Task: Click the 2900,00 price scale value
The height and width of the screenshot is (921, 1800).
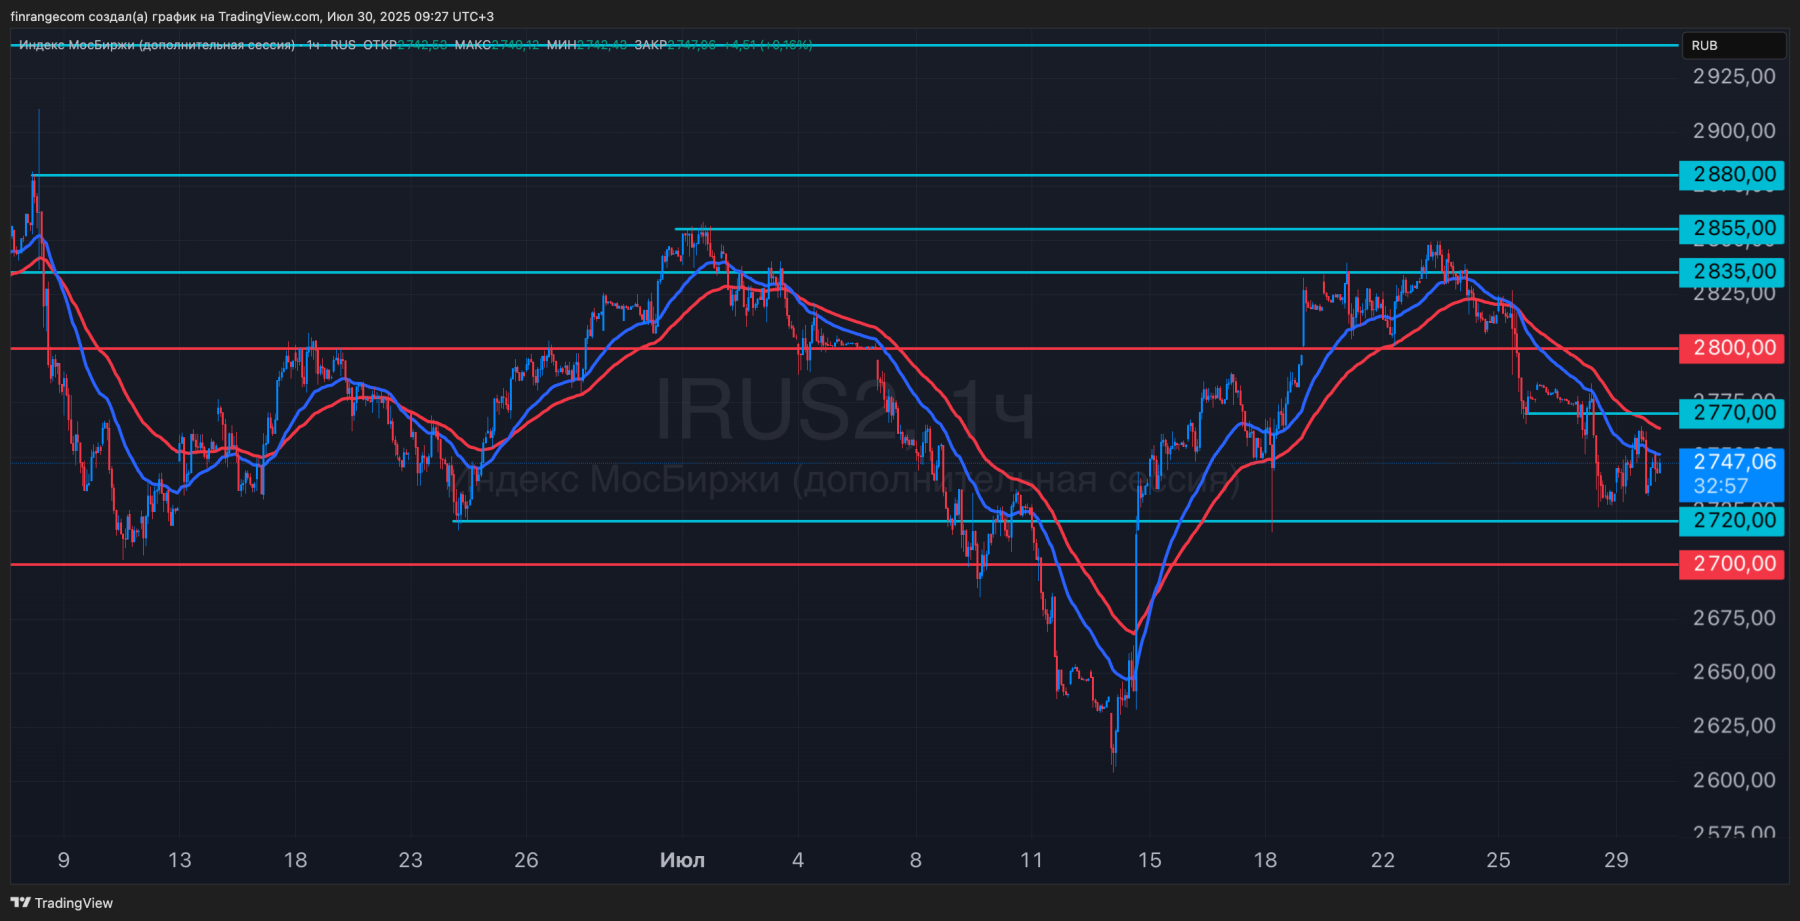Action: (x=1734, y=131)
